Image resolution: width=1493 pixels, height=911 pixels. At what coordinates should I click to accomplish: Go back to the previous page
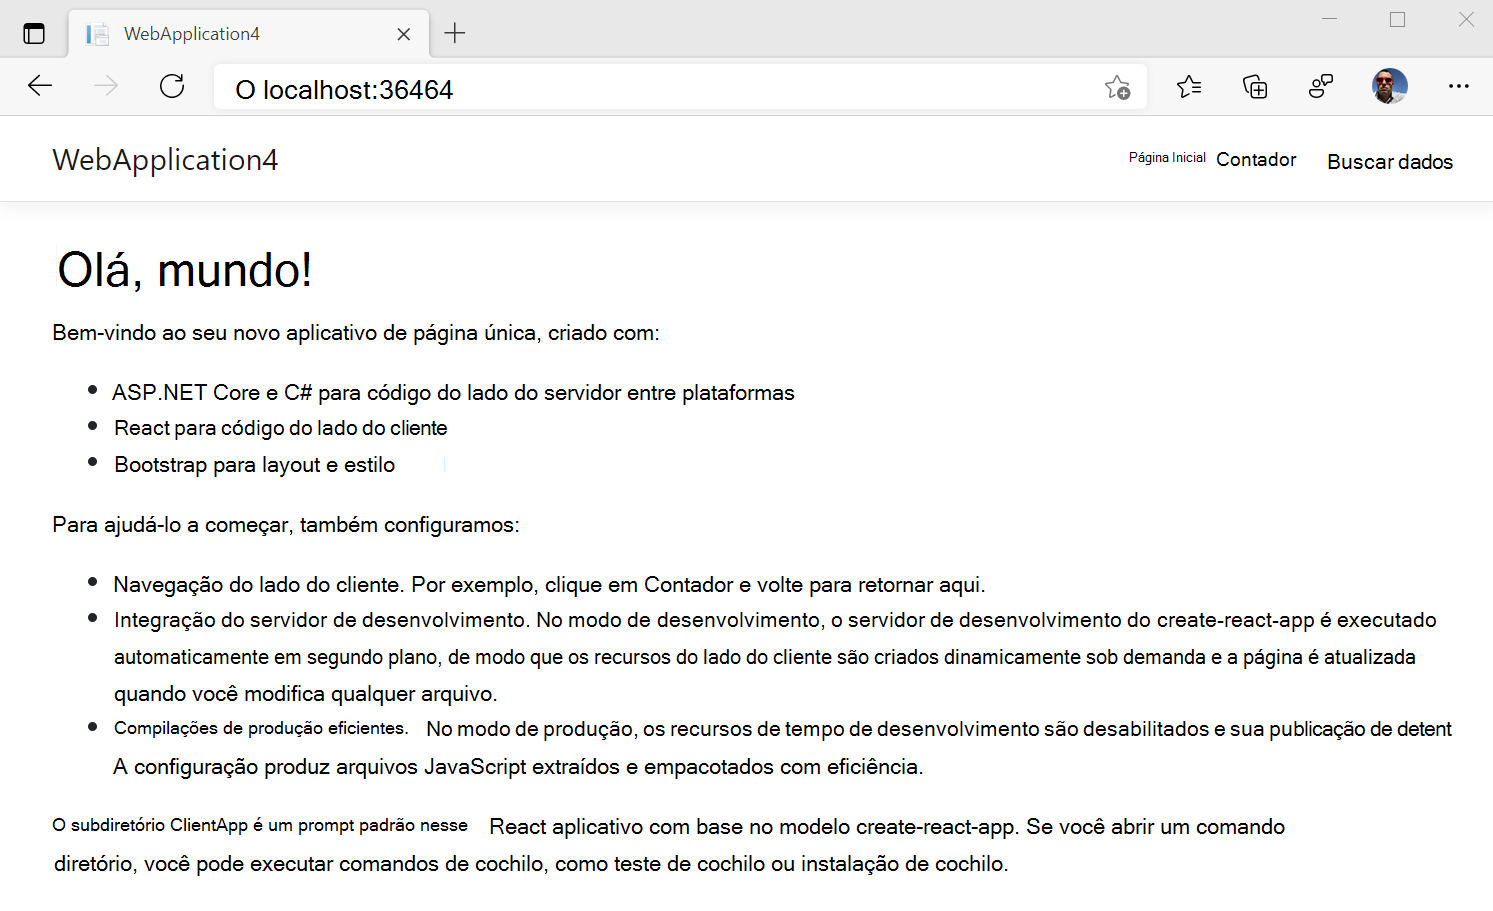click(40, 86)
